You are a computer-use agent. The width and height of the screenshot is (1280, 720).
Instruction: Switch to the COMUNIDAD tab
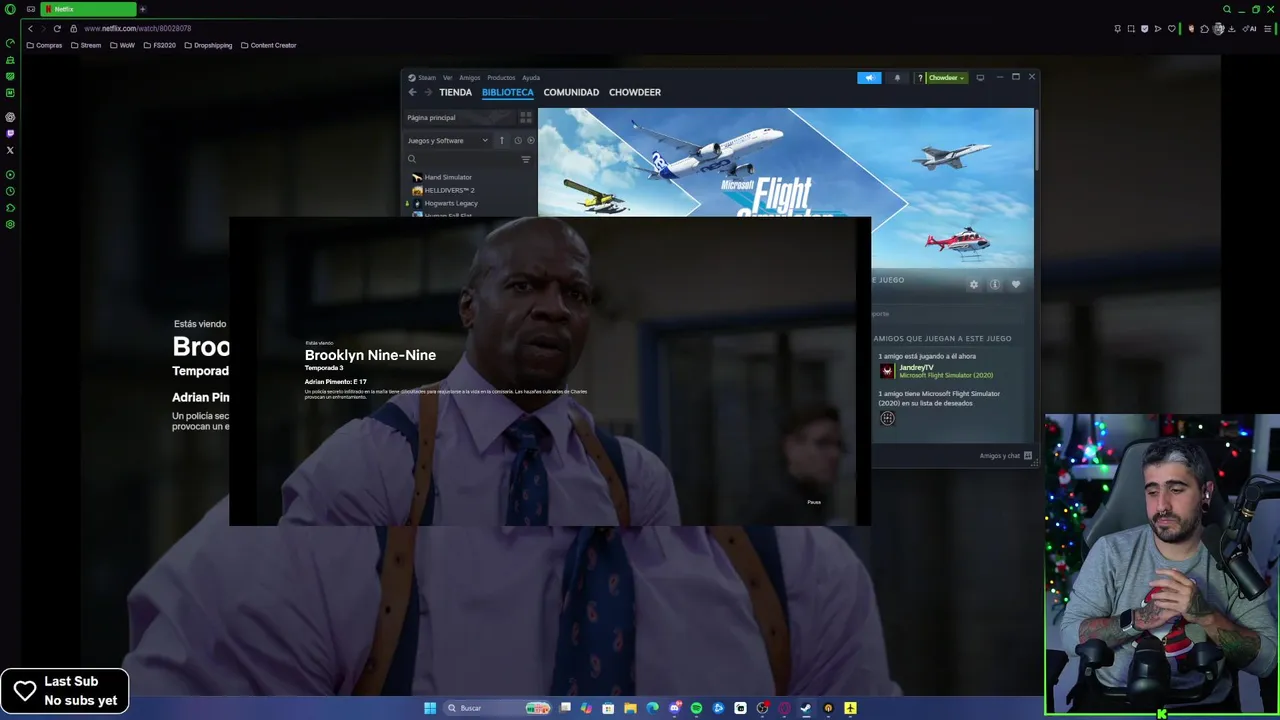tap(571, 92)
